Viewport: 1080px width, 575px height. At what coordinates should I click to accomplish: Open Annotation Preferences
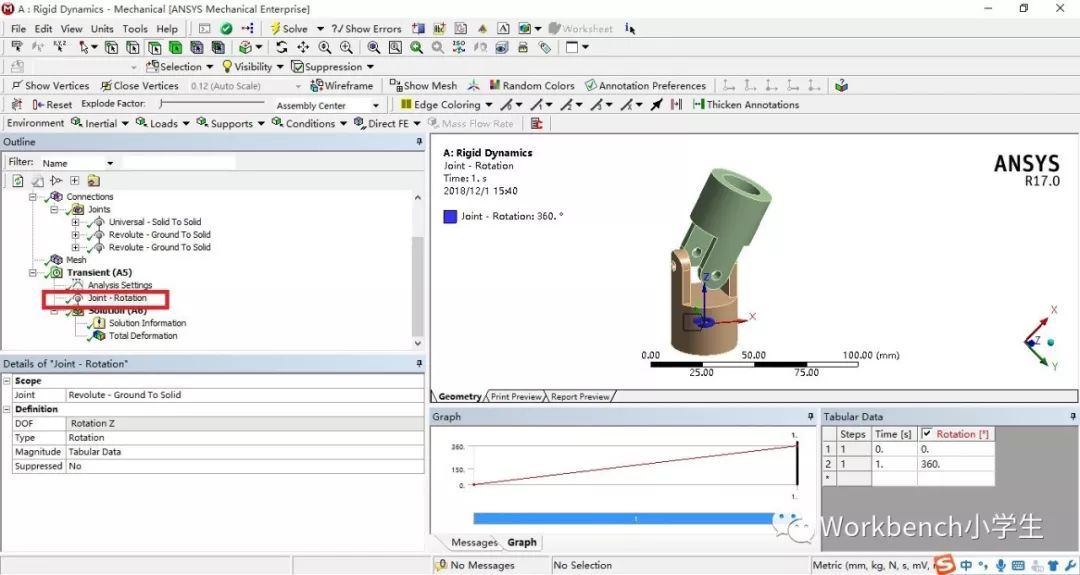pos(645,85)
